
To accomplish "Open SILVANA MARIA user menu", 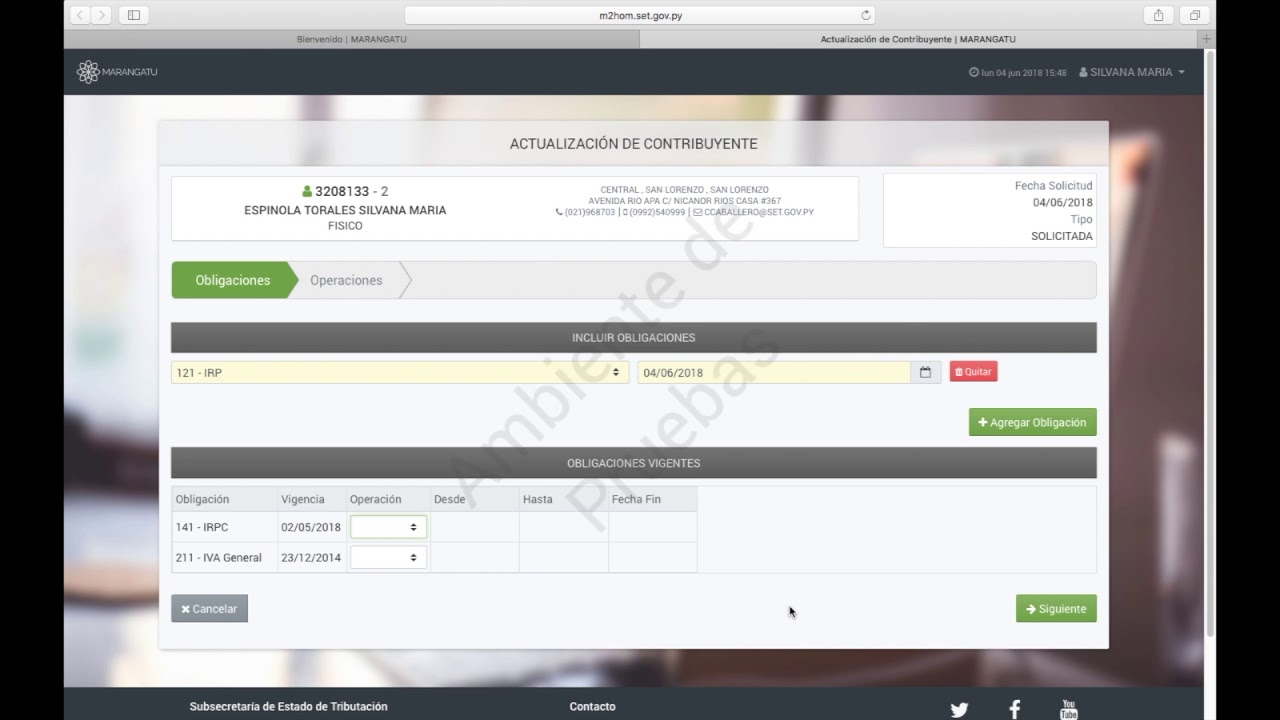I will [1132, 72].
